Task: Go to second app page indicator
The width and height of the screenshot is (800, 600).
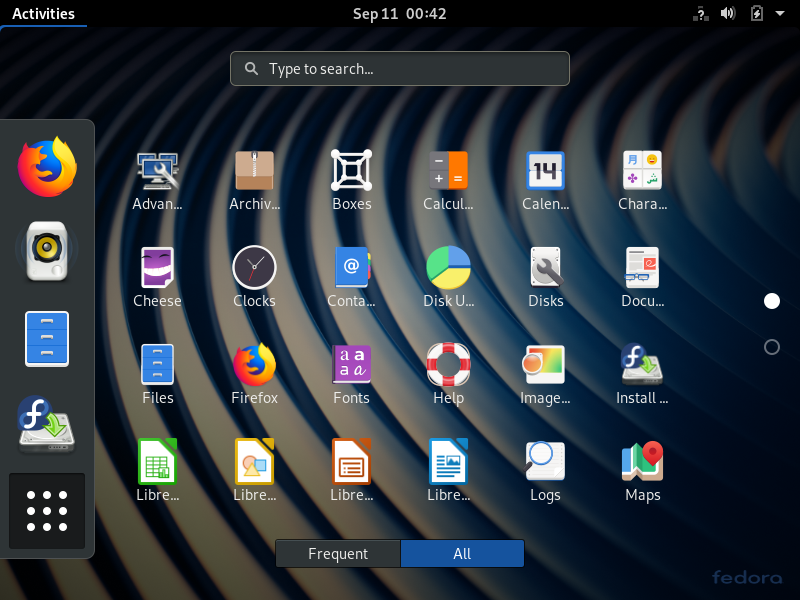Action: [x=771, y=347]
